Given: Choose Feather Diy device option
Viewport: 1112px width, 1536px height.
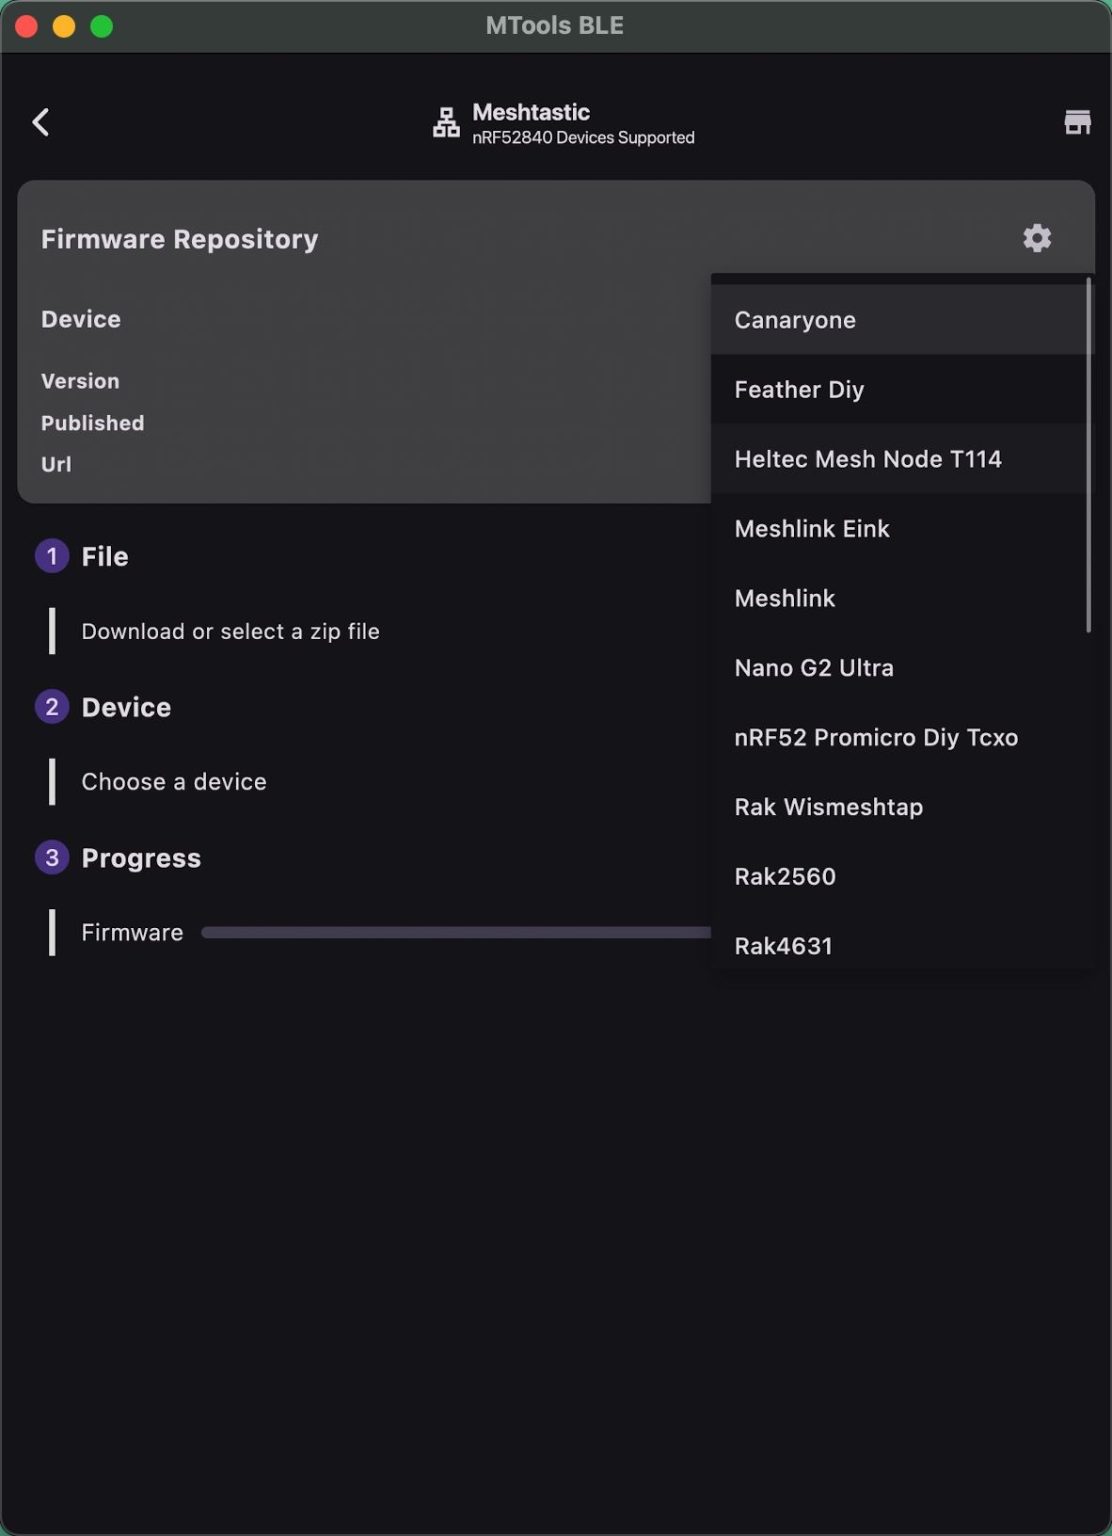Looking at the screenshot, I should [799, 390].
